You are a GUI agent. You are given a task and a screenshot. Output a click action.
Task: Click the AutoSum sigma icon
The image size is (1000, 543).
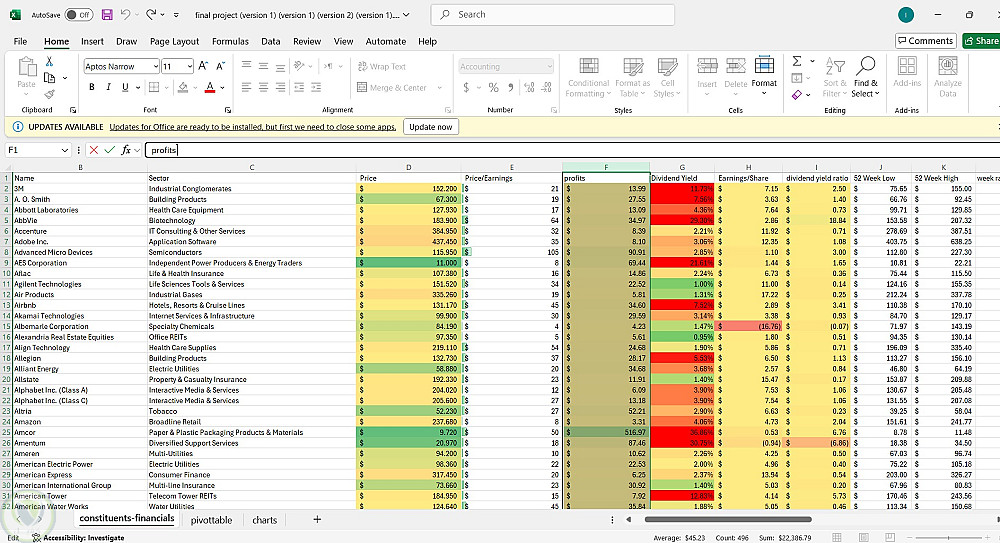coord(797,62)
